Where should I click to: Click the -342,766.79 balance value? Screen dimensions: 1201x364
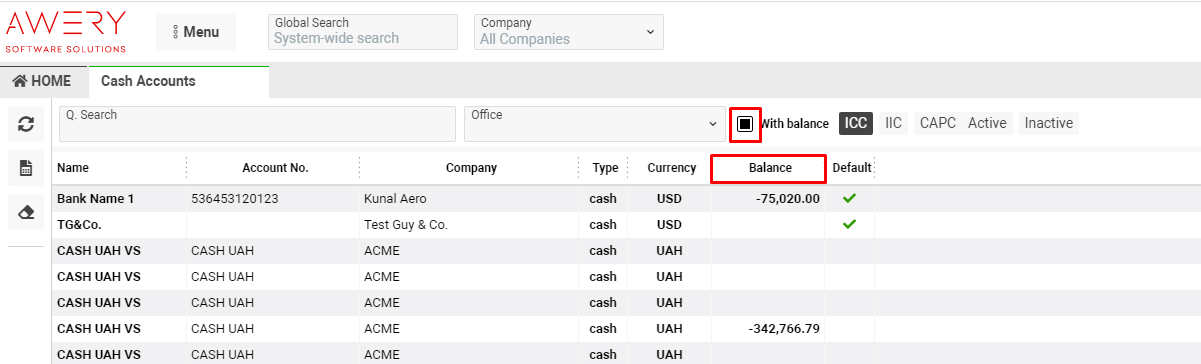pyautogui.click(x=784, y=329)
